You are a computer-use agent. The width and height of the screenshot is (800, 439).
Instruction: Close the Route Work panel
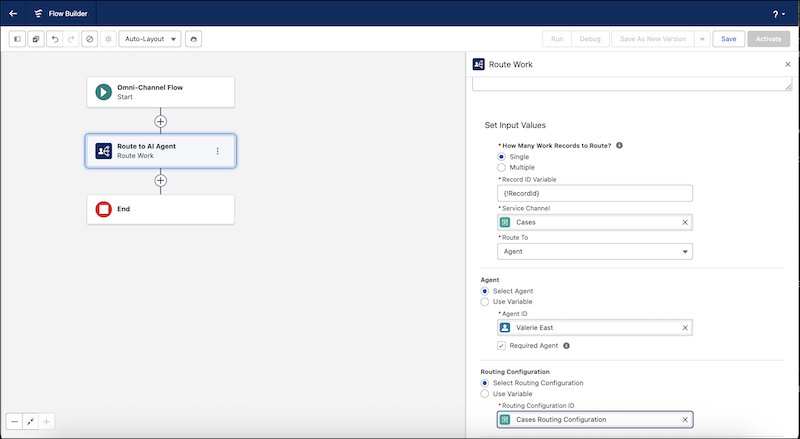[x=788, y=64]
